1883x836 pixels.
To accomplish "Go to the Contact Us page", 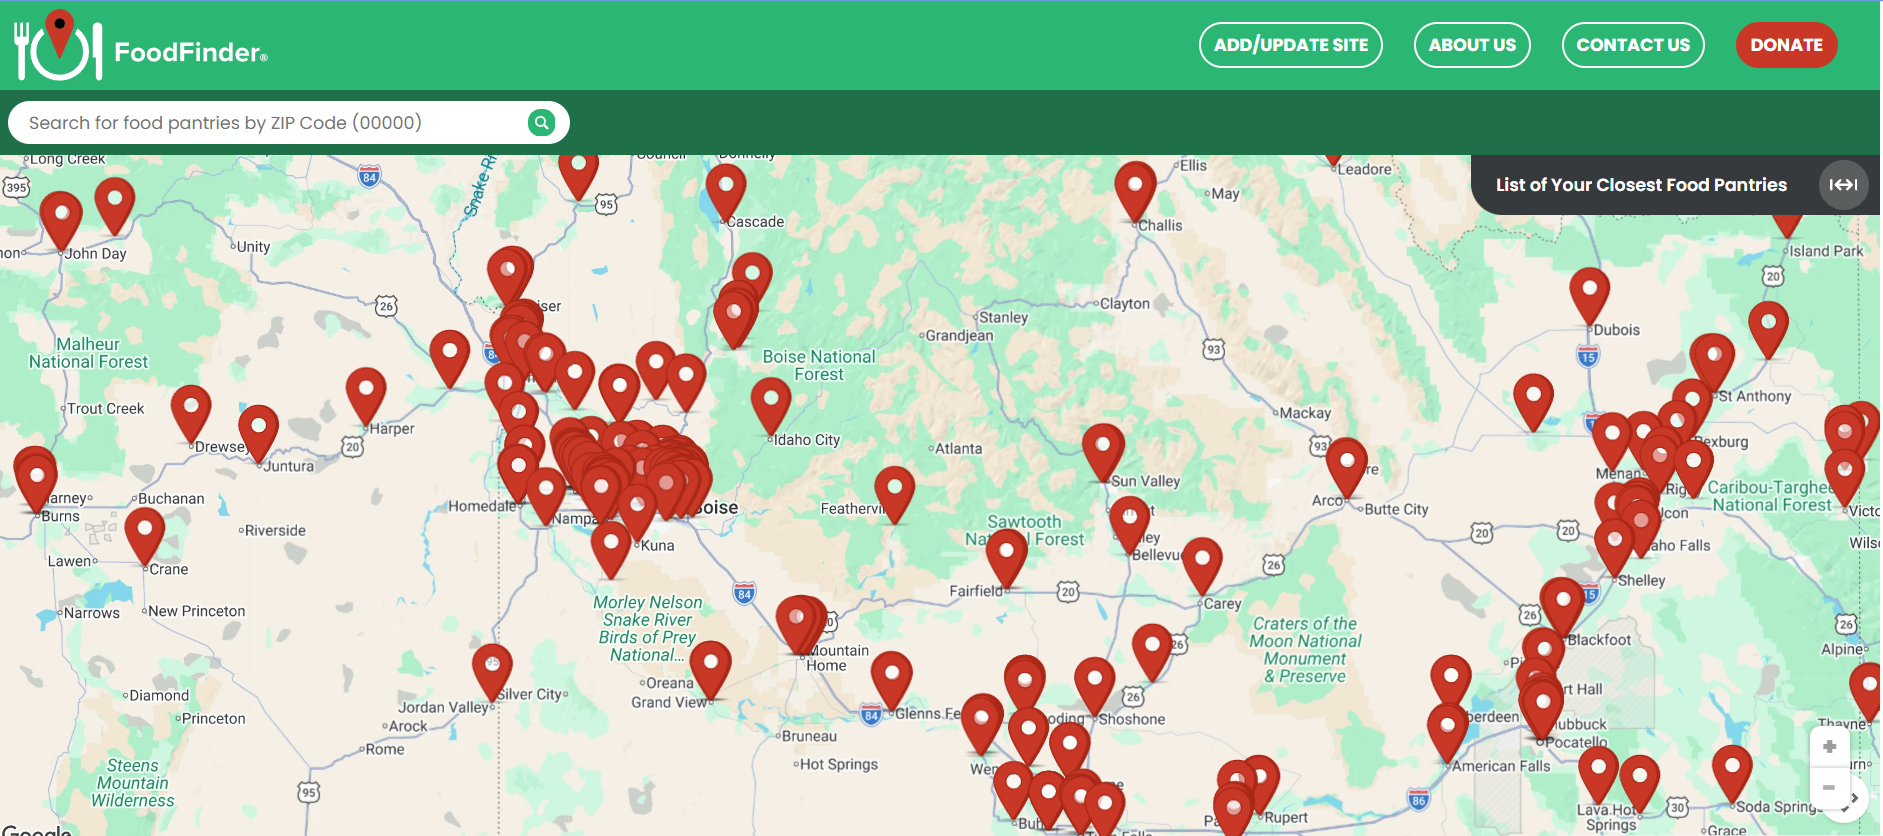I will [x=1633, y=45].
